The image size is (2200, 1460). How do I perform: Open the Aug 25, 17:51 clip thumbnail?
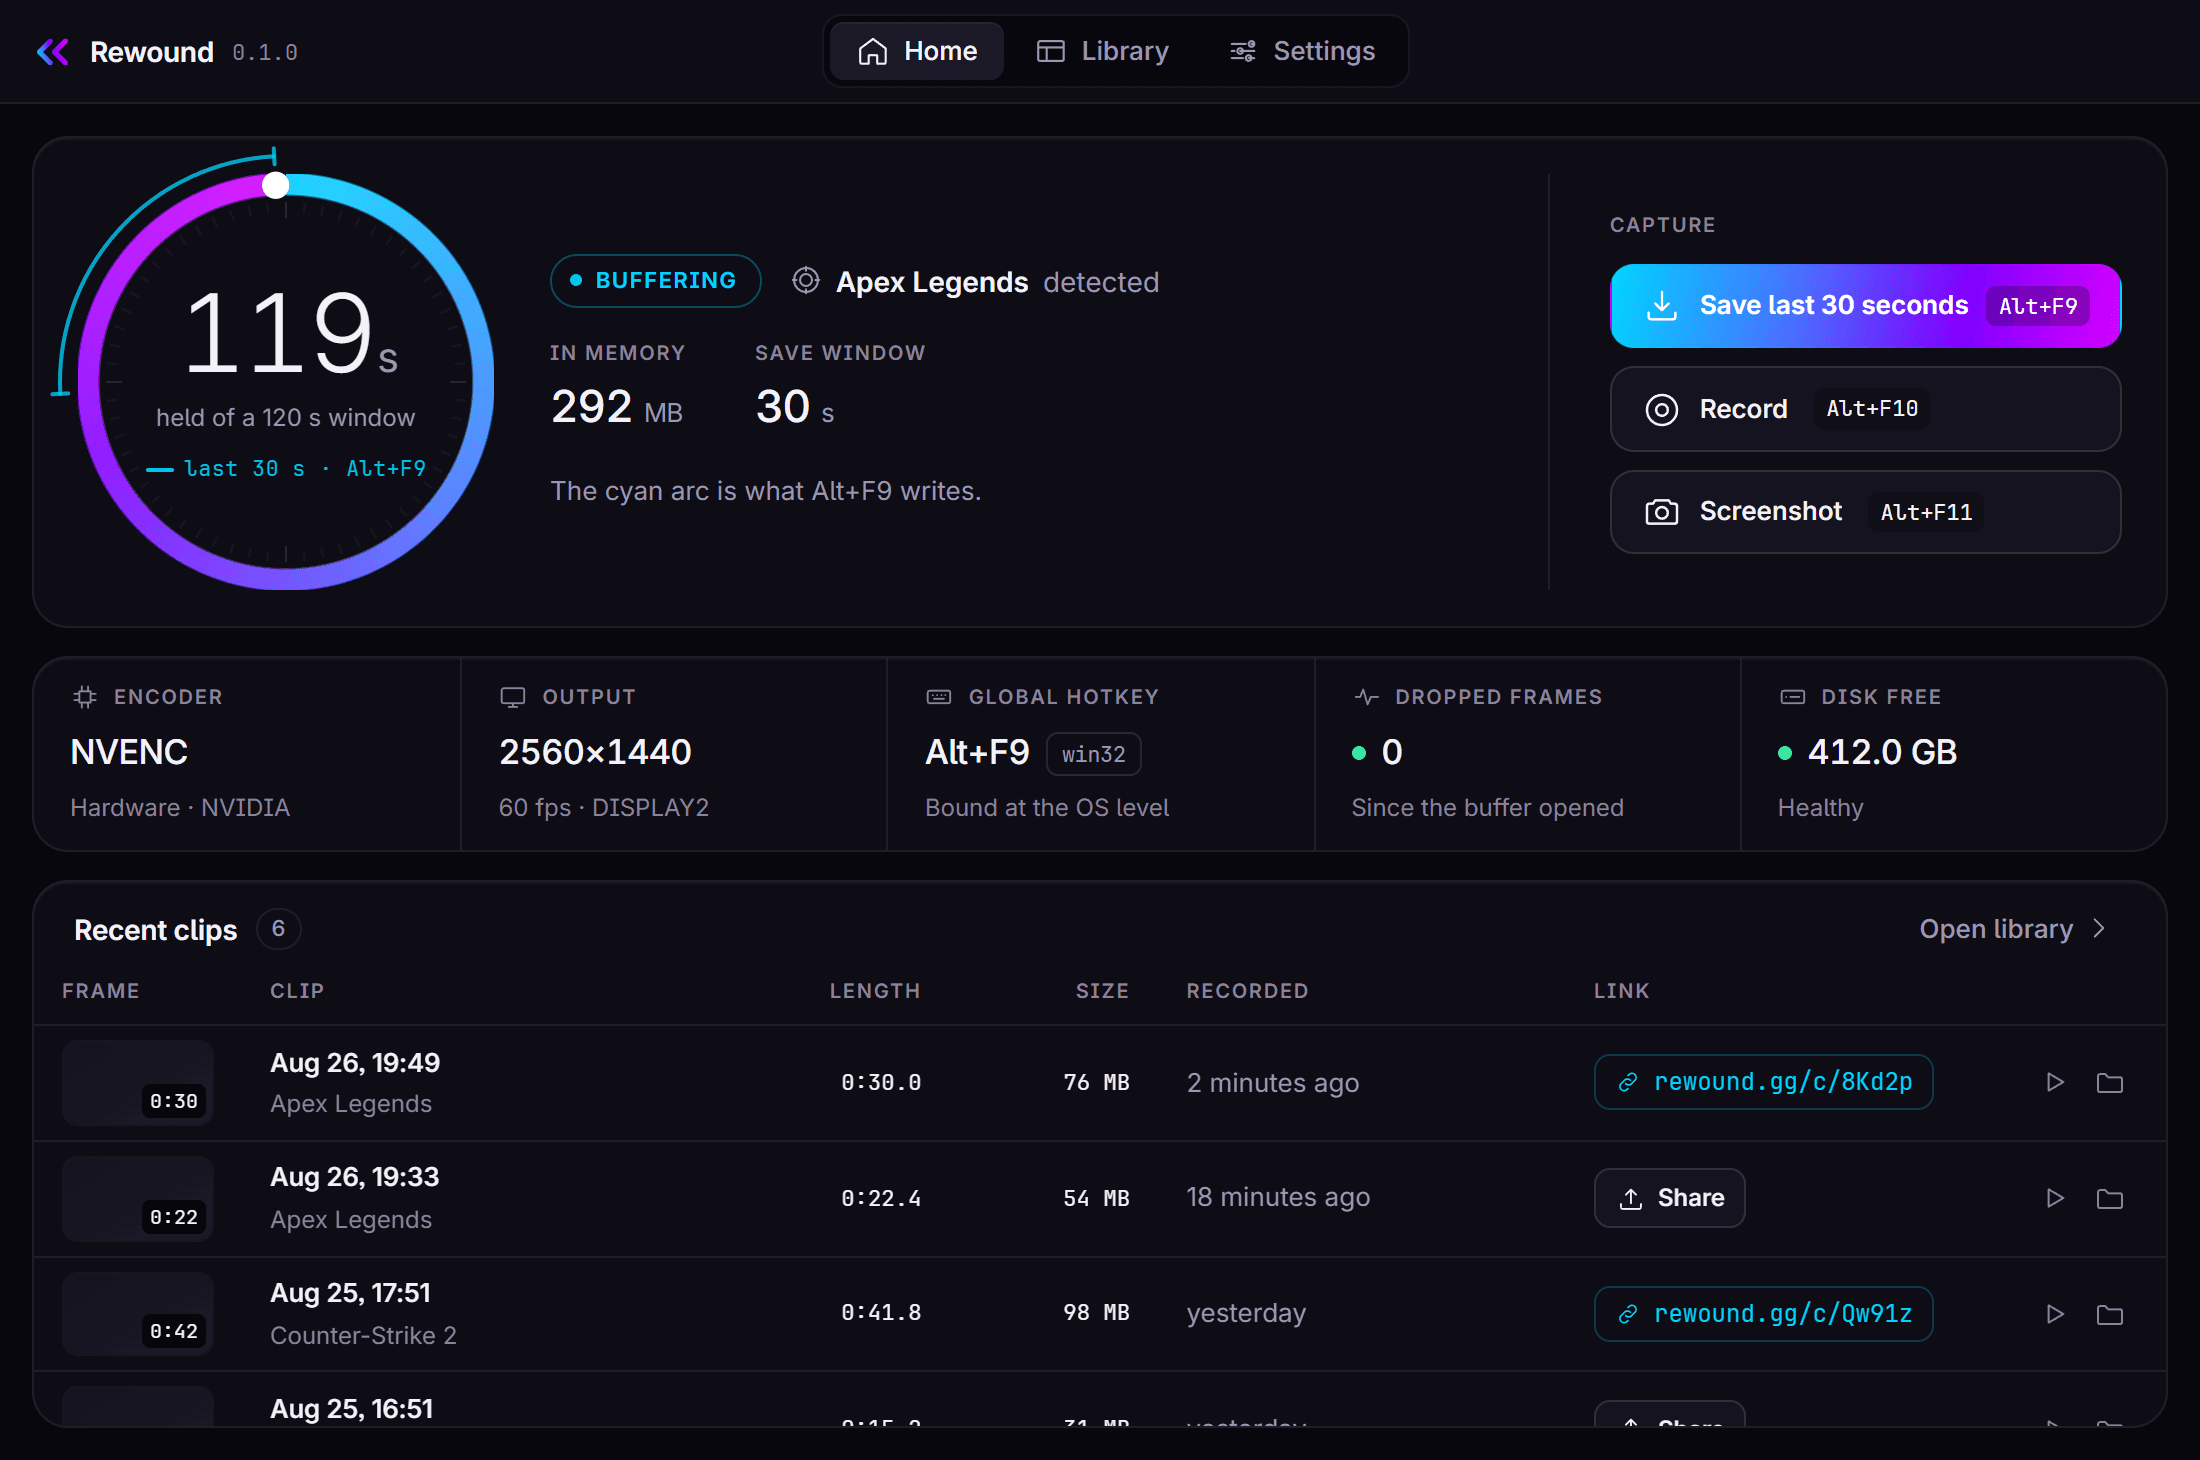click(x=138, y=1314)
